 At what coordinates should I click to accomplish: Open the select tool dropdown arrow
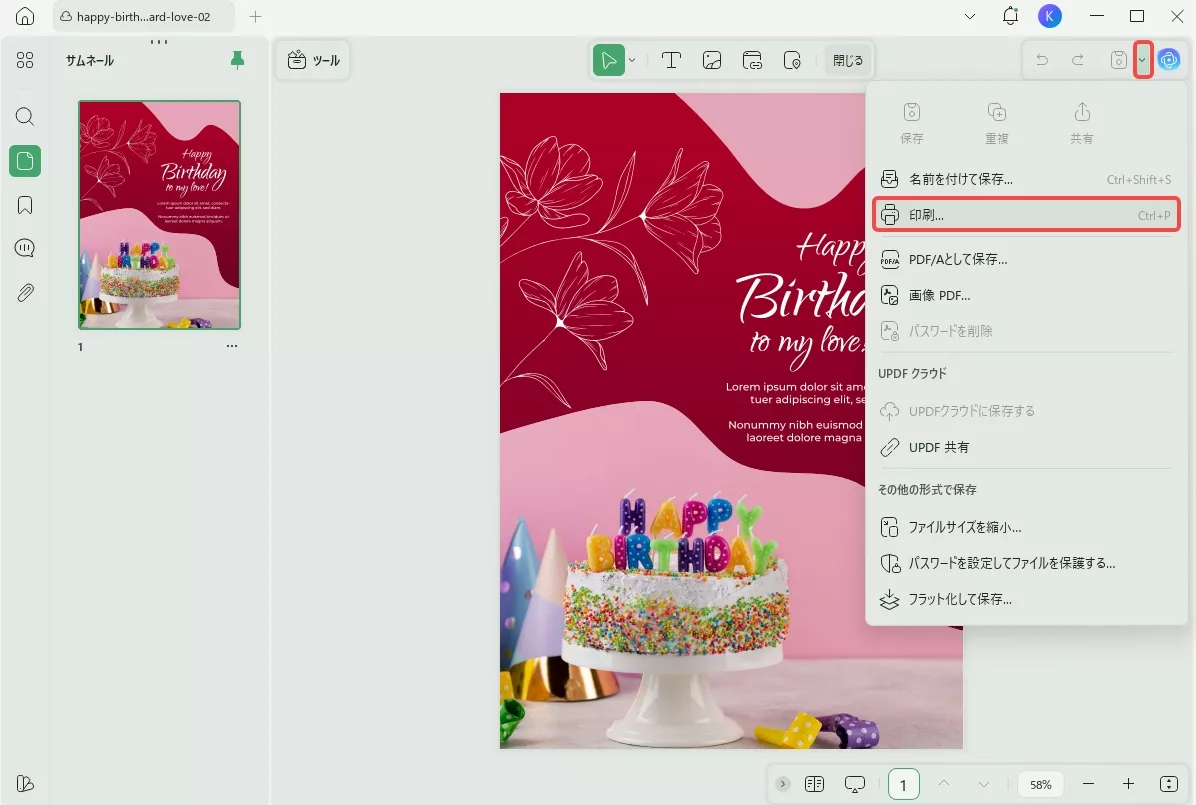[x=633, y=60]
